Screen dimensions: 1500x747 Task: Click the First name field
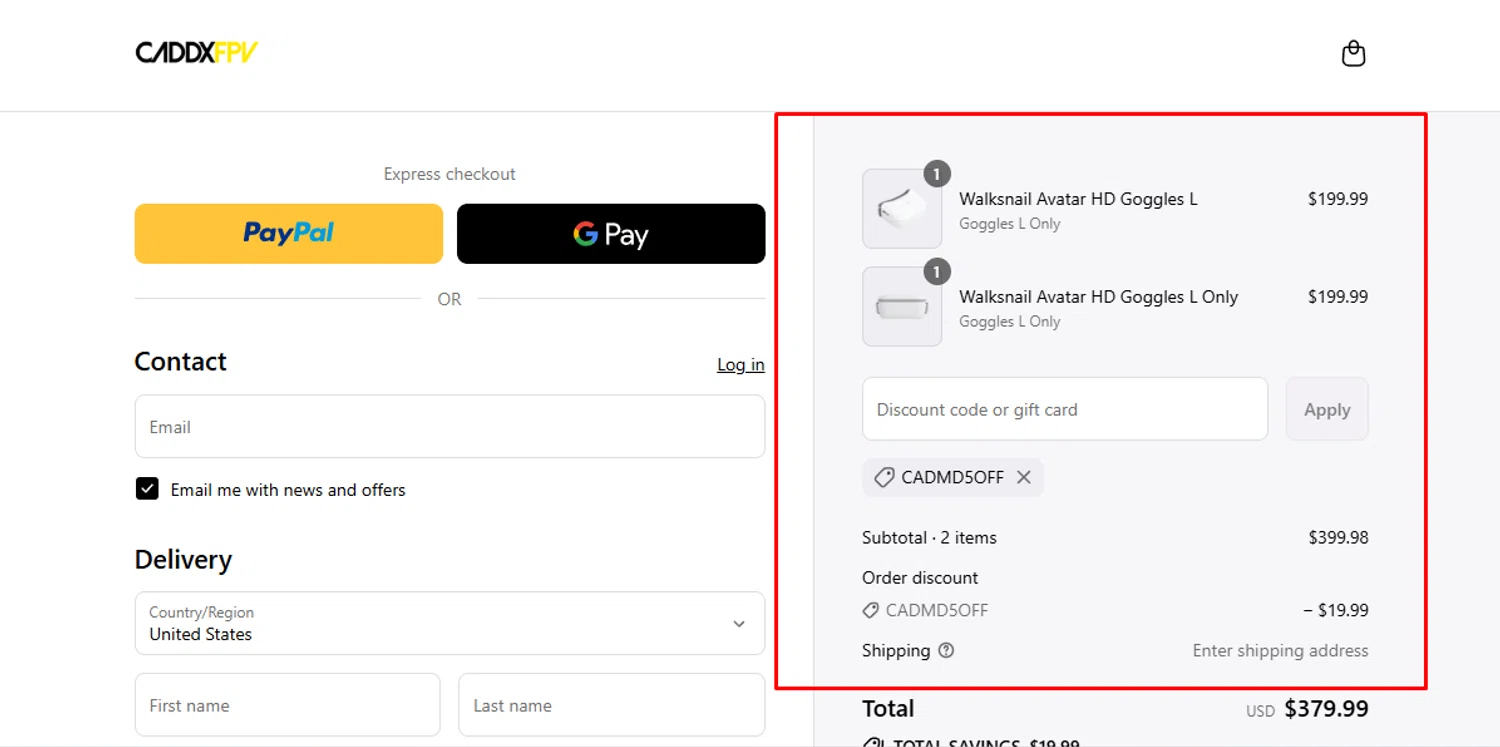[x=288, y=705]
